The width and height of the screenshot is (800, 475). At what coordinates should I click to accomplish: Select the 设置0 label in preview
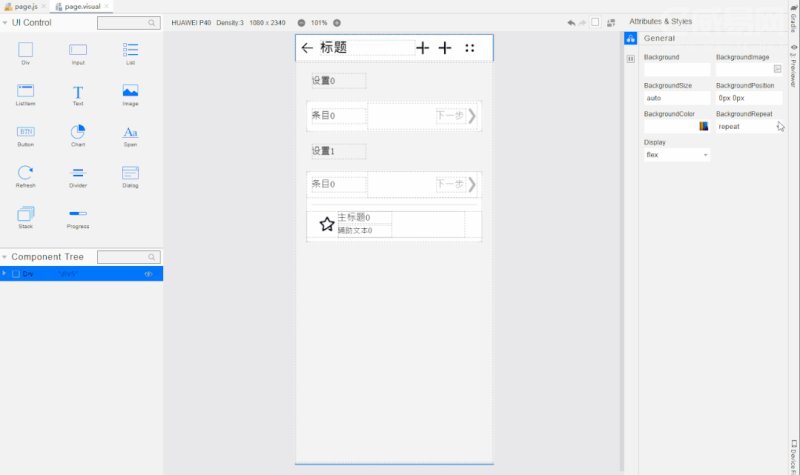[x=323, y=81]
